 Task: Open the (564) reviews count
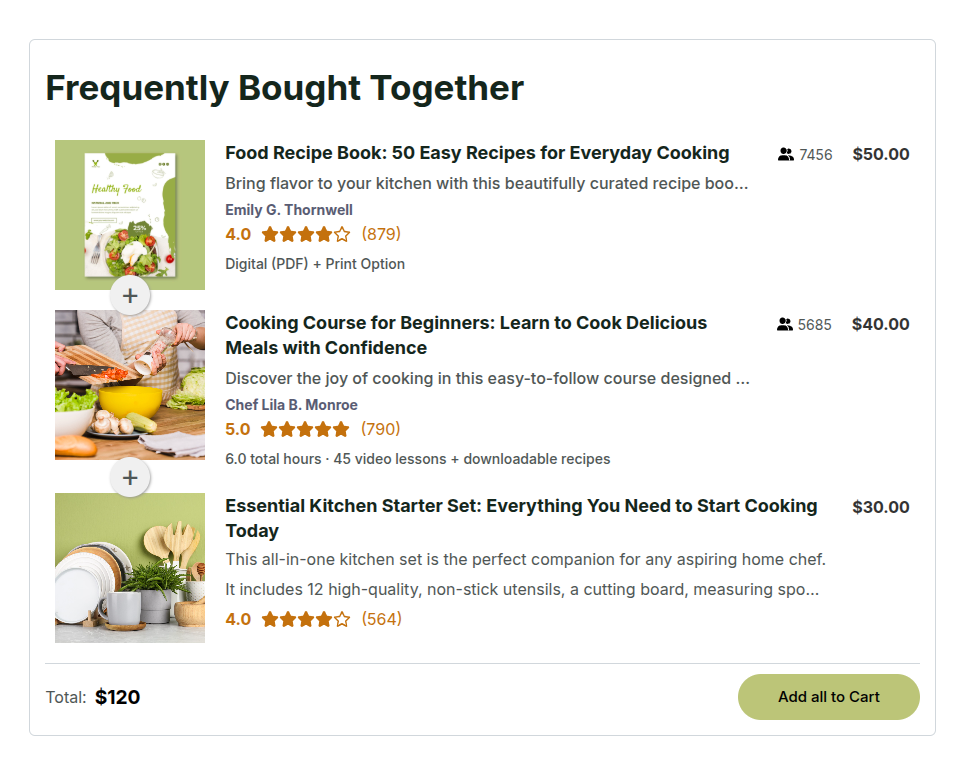pos(381,619)
